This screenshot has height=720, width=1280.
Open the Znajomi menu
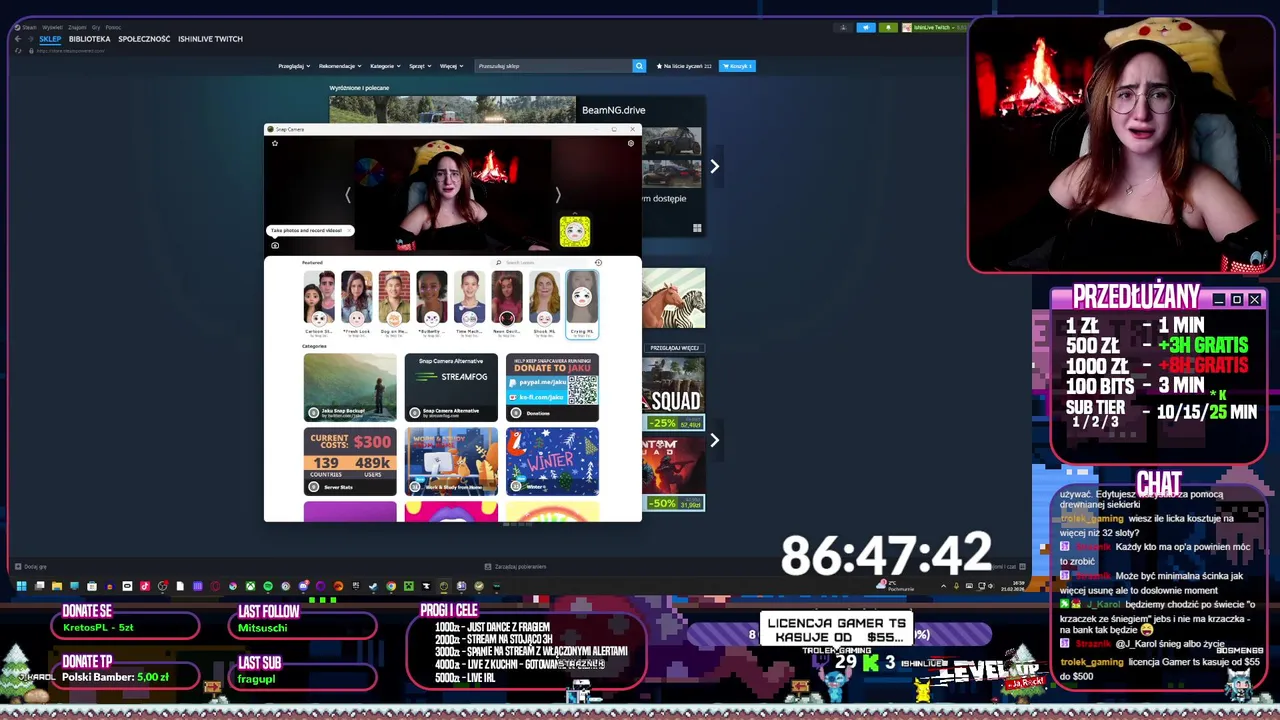pos(77,27)
